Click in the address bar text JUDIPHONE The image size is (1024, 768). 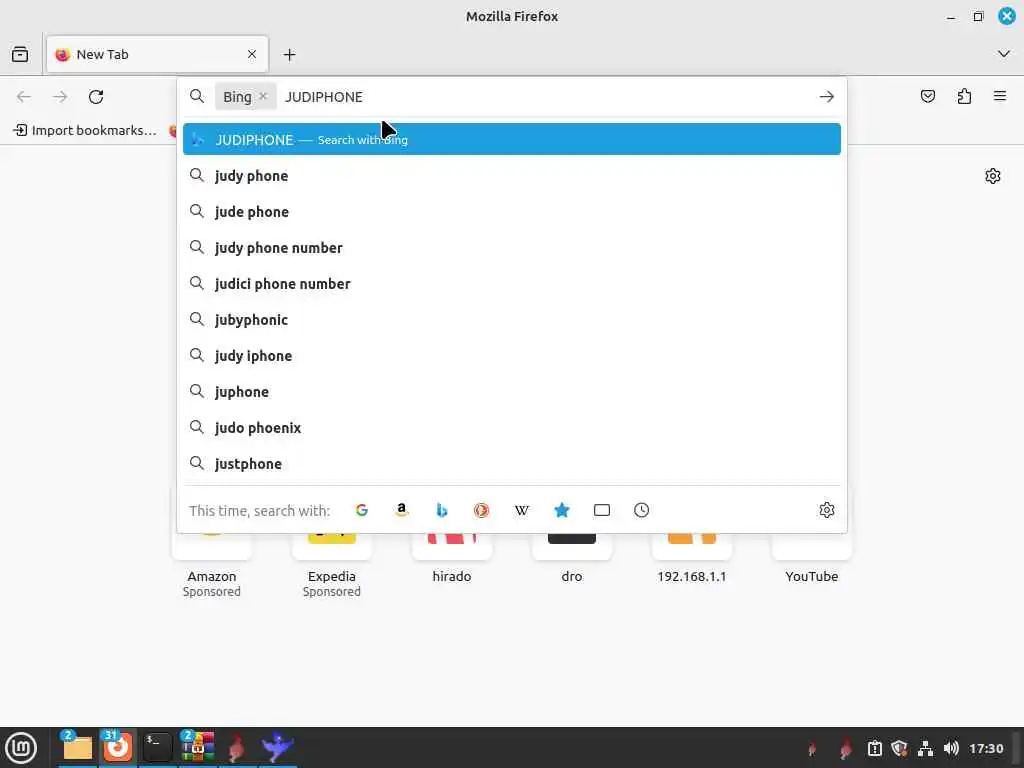point(324,97)
